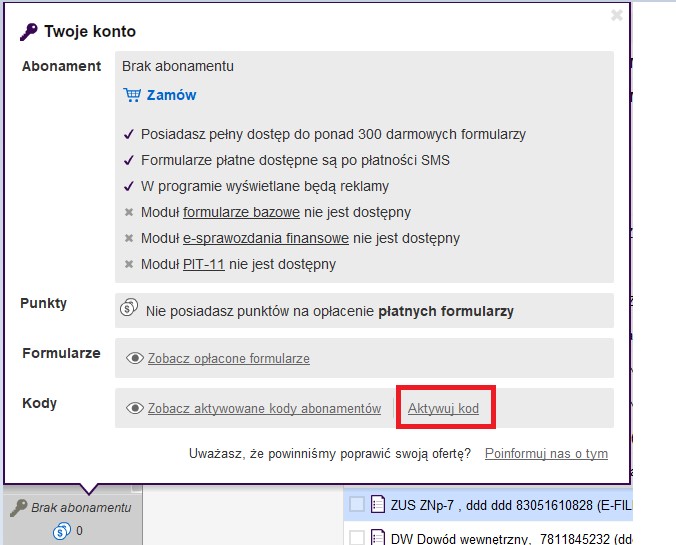
Task: Click the blue coin points icon at bottom
Action: coord(62,531)
